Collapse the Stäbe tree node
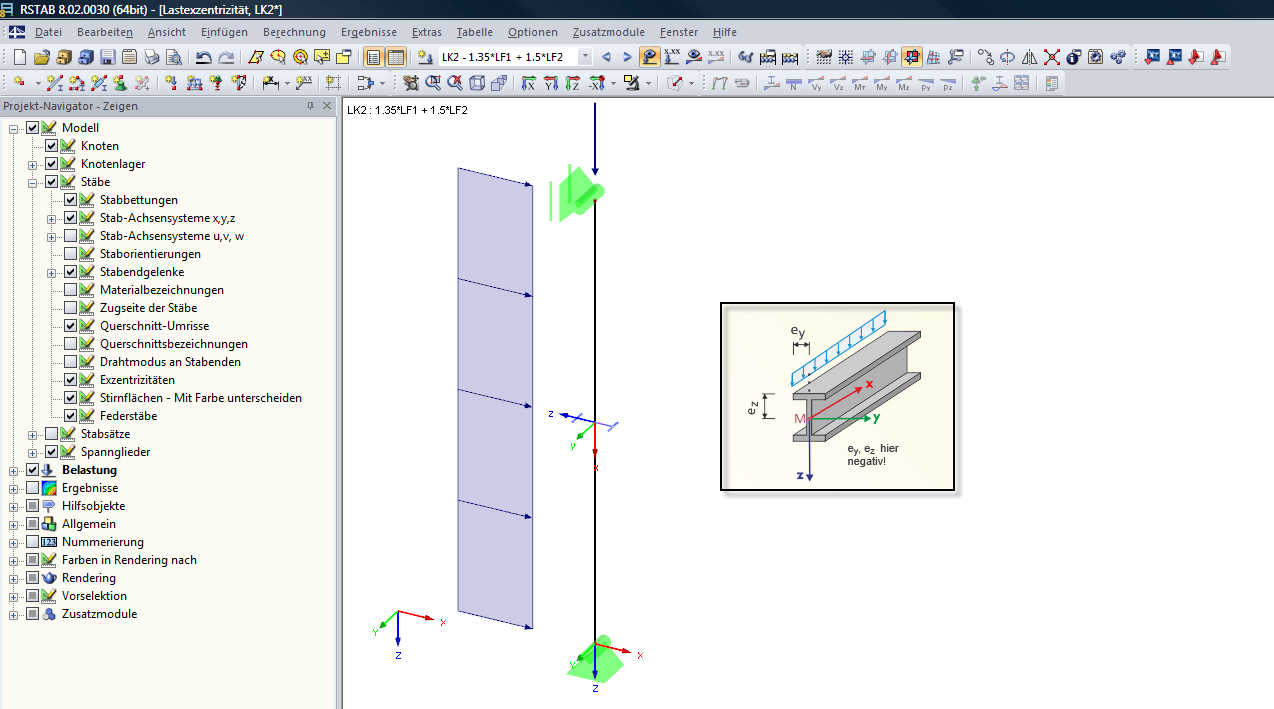This screenshot has width=1274, height=709. click(x=33, y=182)
